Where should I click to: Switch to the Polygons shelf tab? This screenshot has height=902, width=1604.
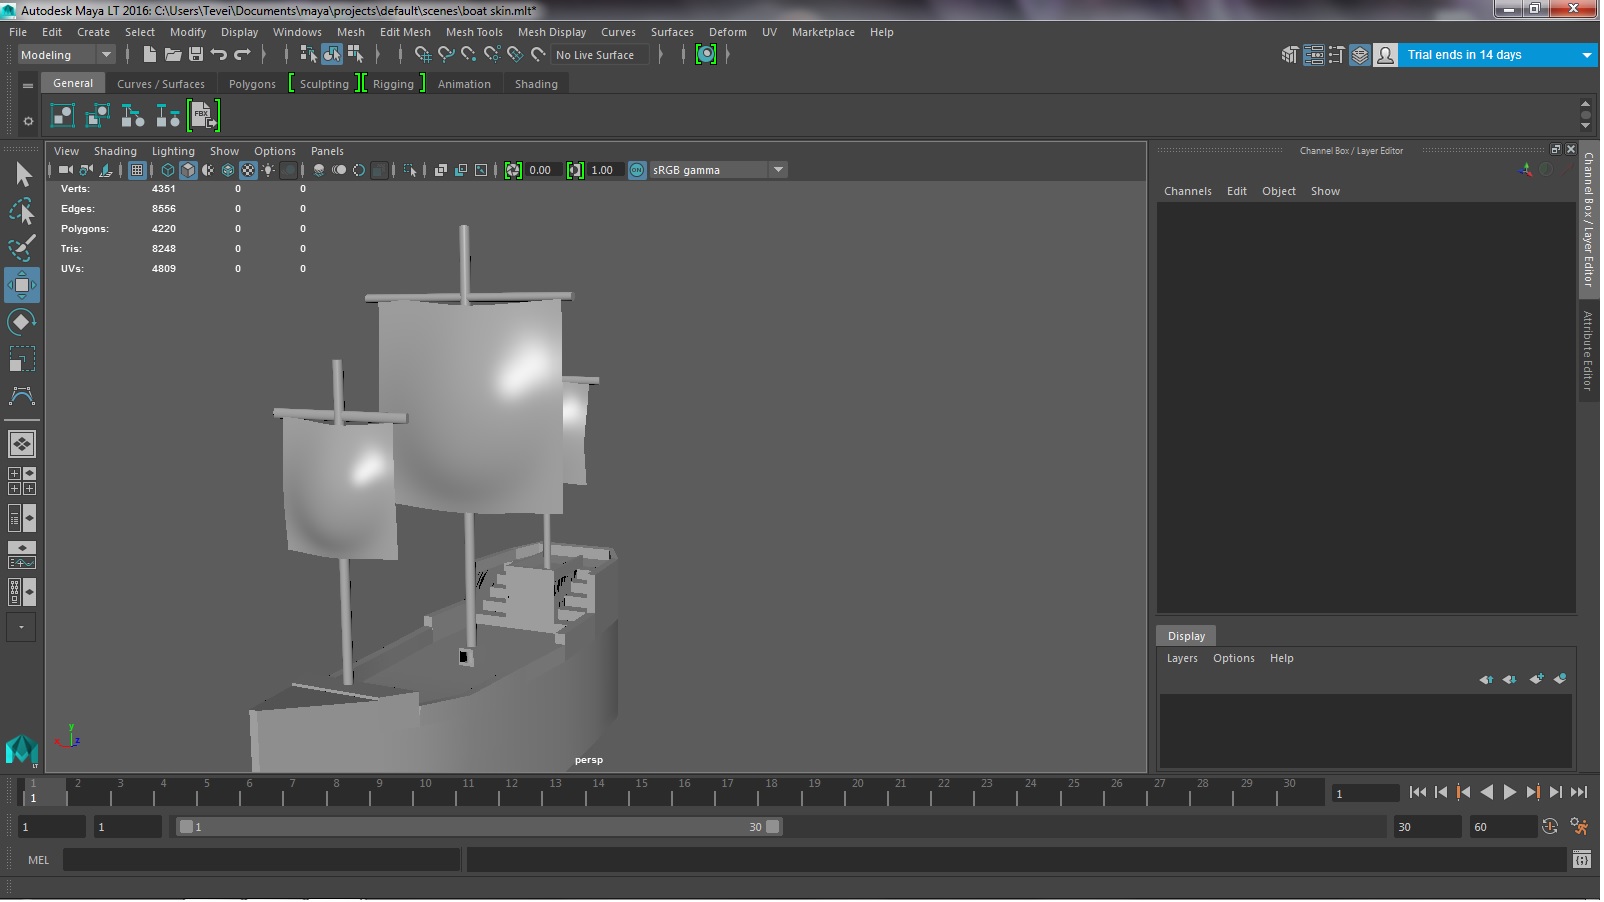pos(252,84)
